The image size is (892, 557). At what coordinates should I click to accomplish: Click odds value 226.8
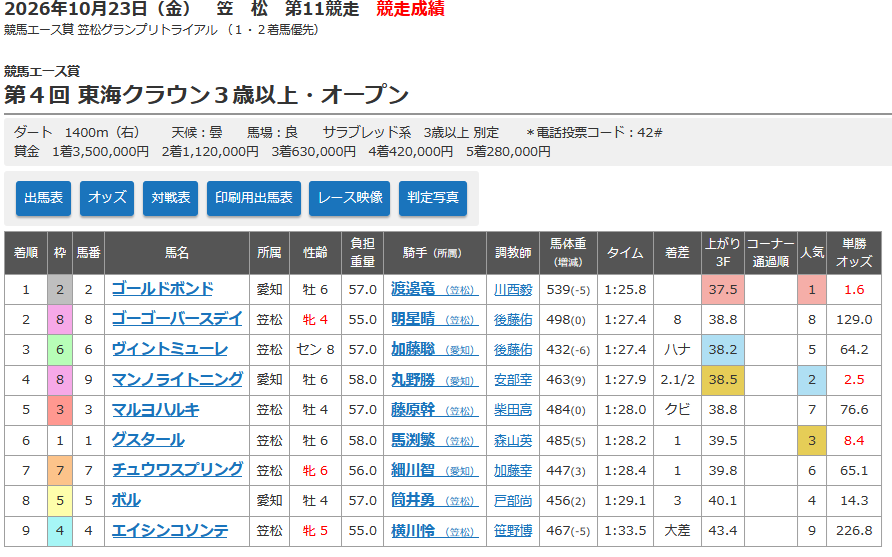pyautogui.click(x=854, y=531)
